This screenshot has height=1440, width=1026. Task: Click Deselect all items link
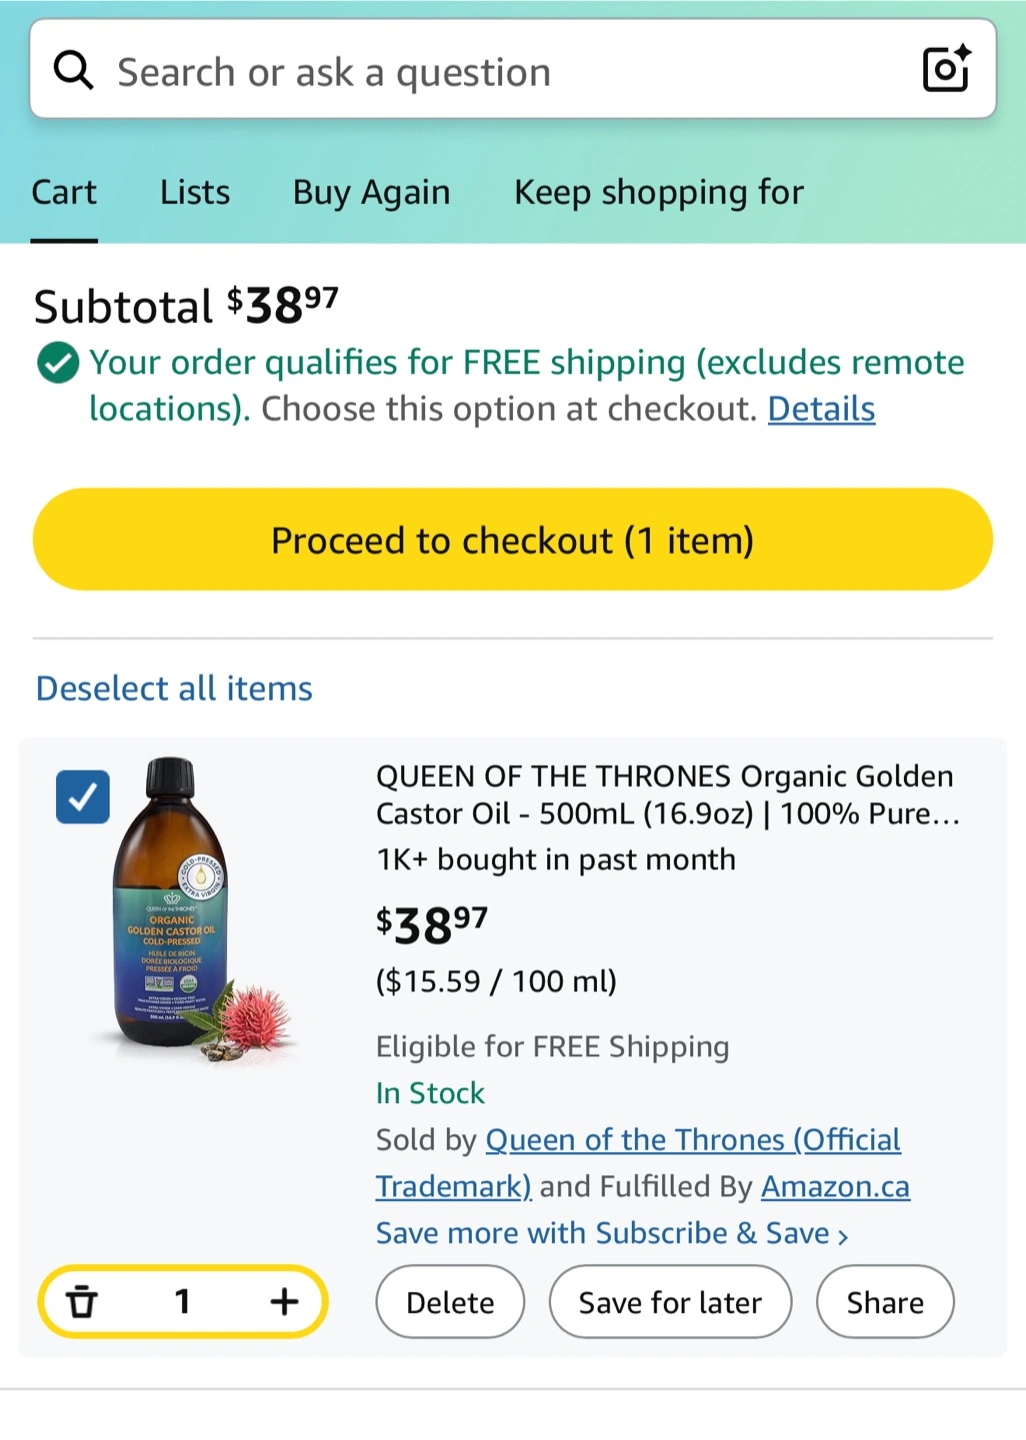[x=174, y=688]
